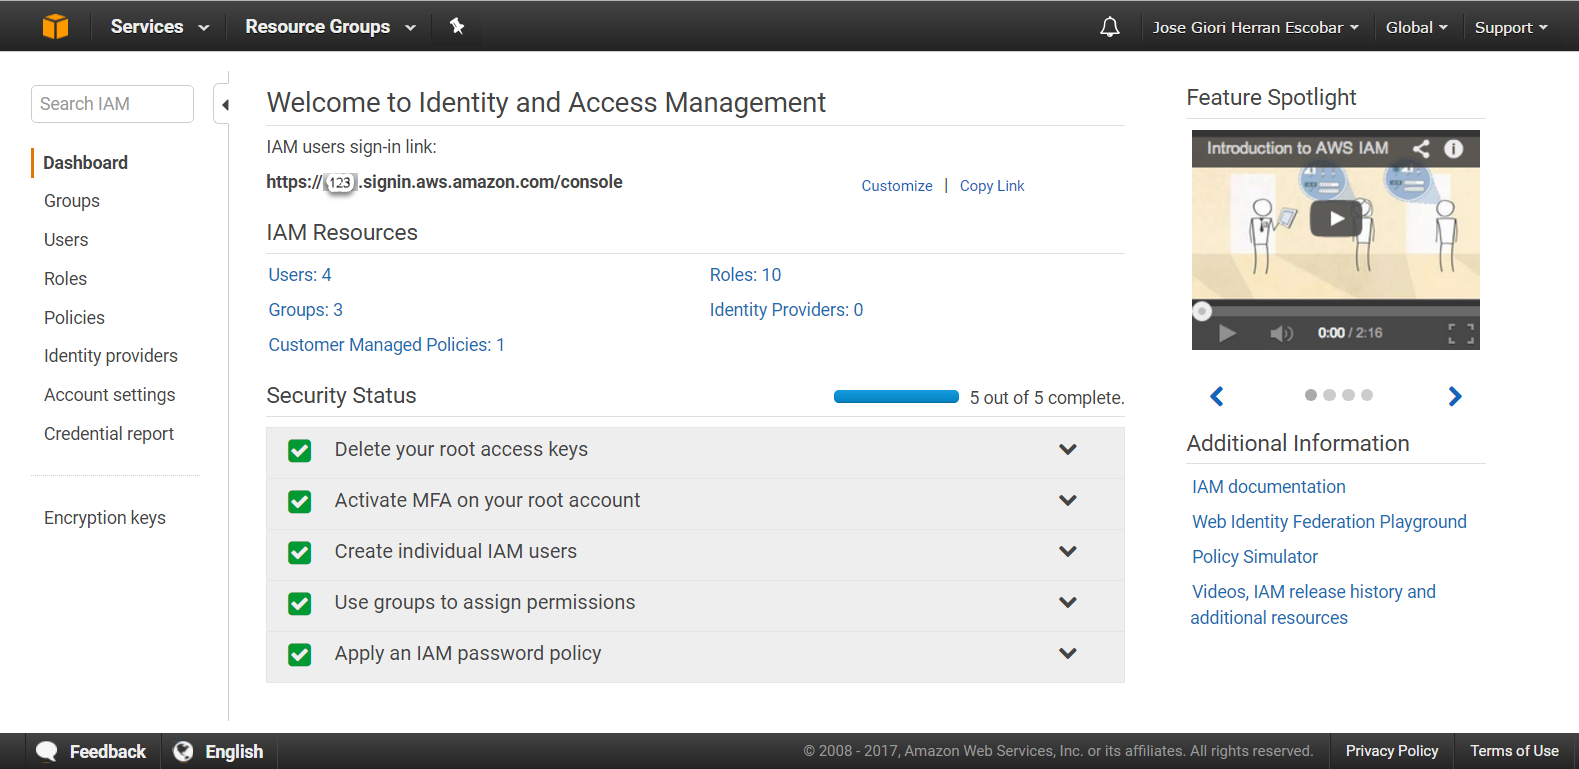The height and width of the screenshot is (769, 1579).
Task: Click the check mark for Apply an IAM password policy
Action: [300, 655]
